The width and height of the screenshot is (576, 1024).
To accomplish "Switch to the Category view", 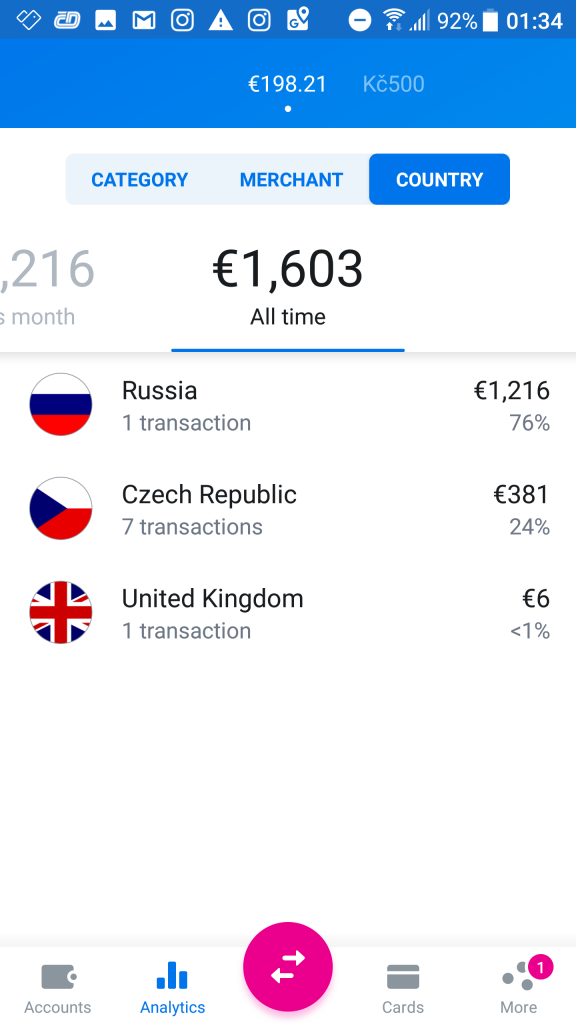I will click(x=139, y=180).
